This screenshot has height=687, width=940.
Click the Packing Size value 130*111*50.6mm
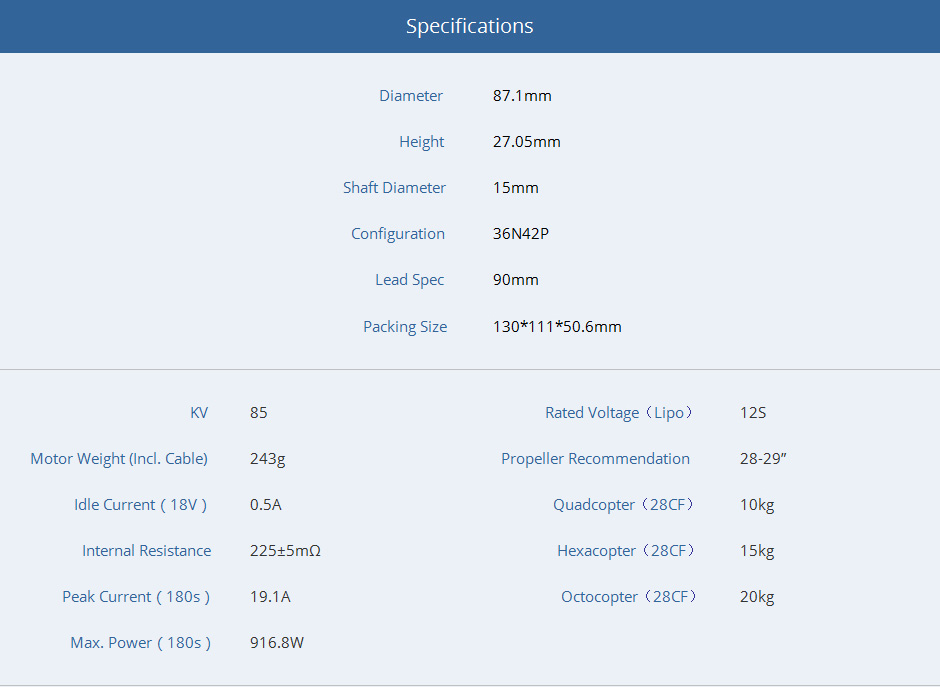click(x=557, y=327)
